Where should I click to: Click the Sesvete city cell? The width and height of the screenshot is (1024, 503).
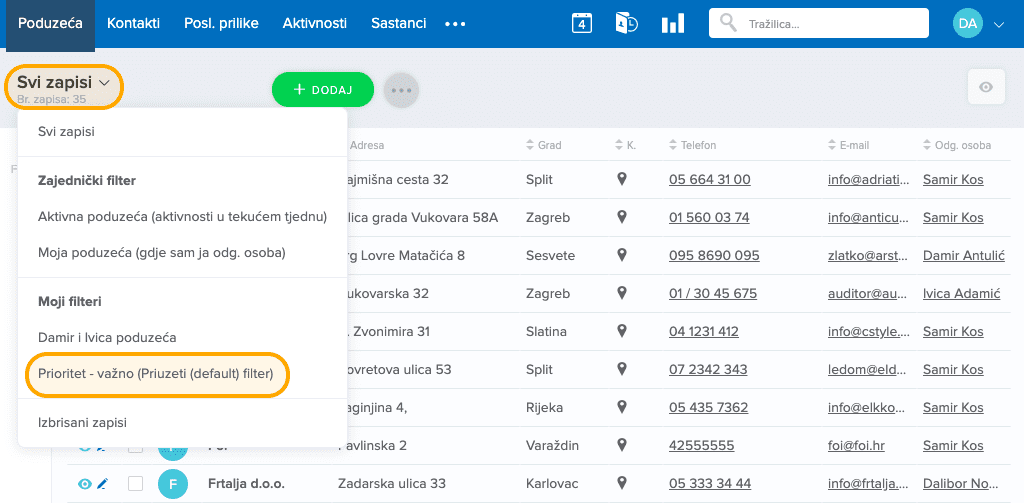click(x=550, y=255)
